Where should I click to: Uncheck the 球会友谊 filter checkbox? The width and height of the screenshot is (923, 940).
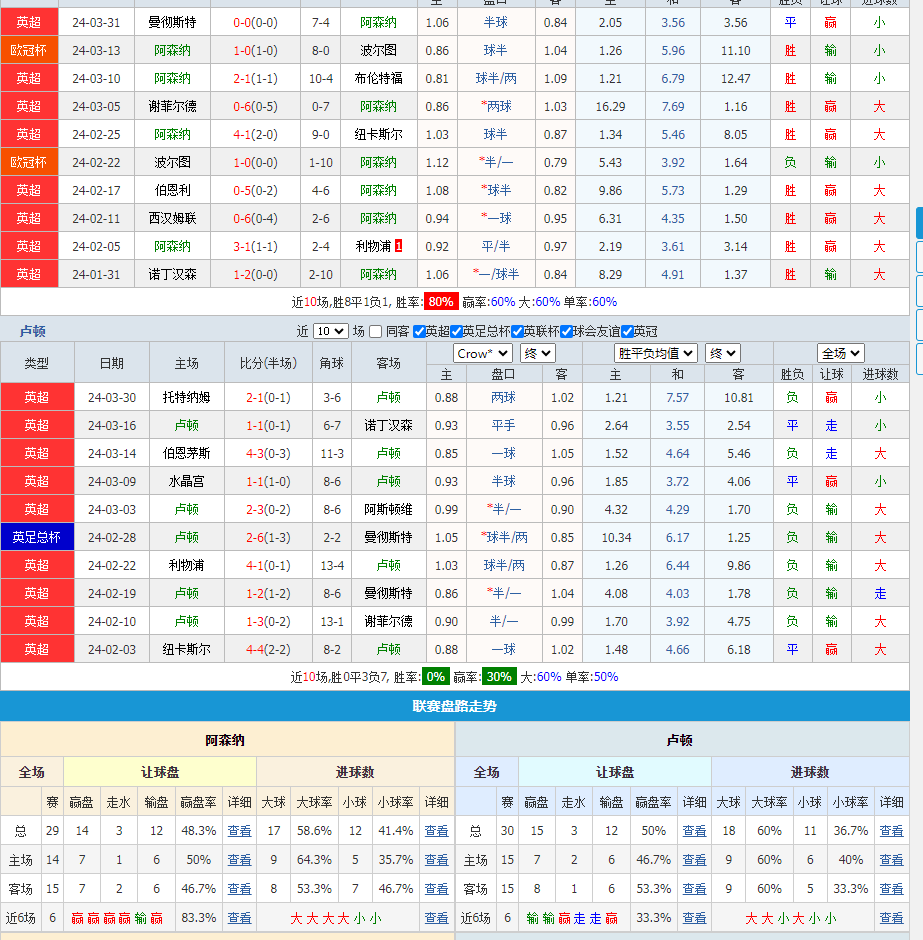click(567, 332)
